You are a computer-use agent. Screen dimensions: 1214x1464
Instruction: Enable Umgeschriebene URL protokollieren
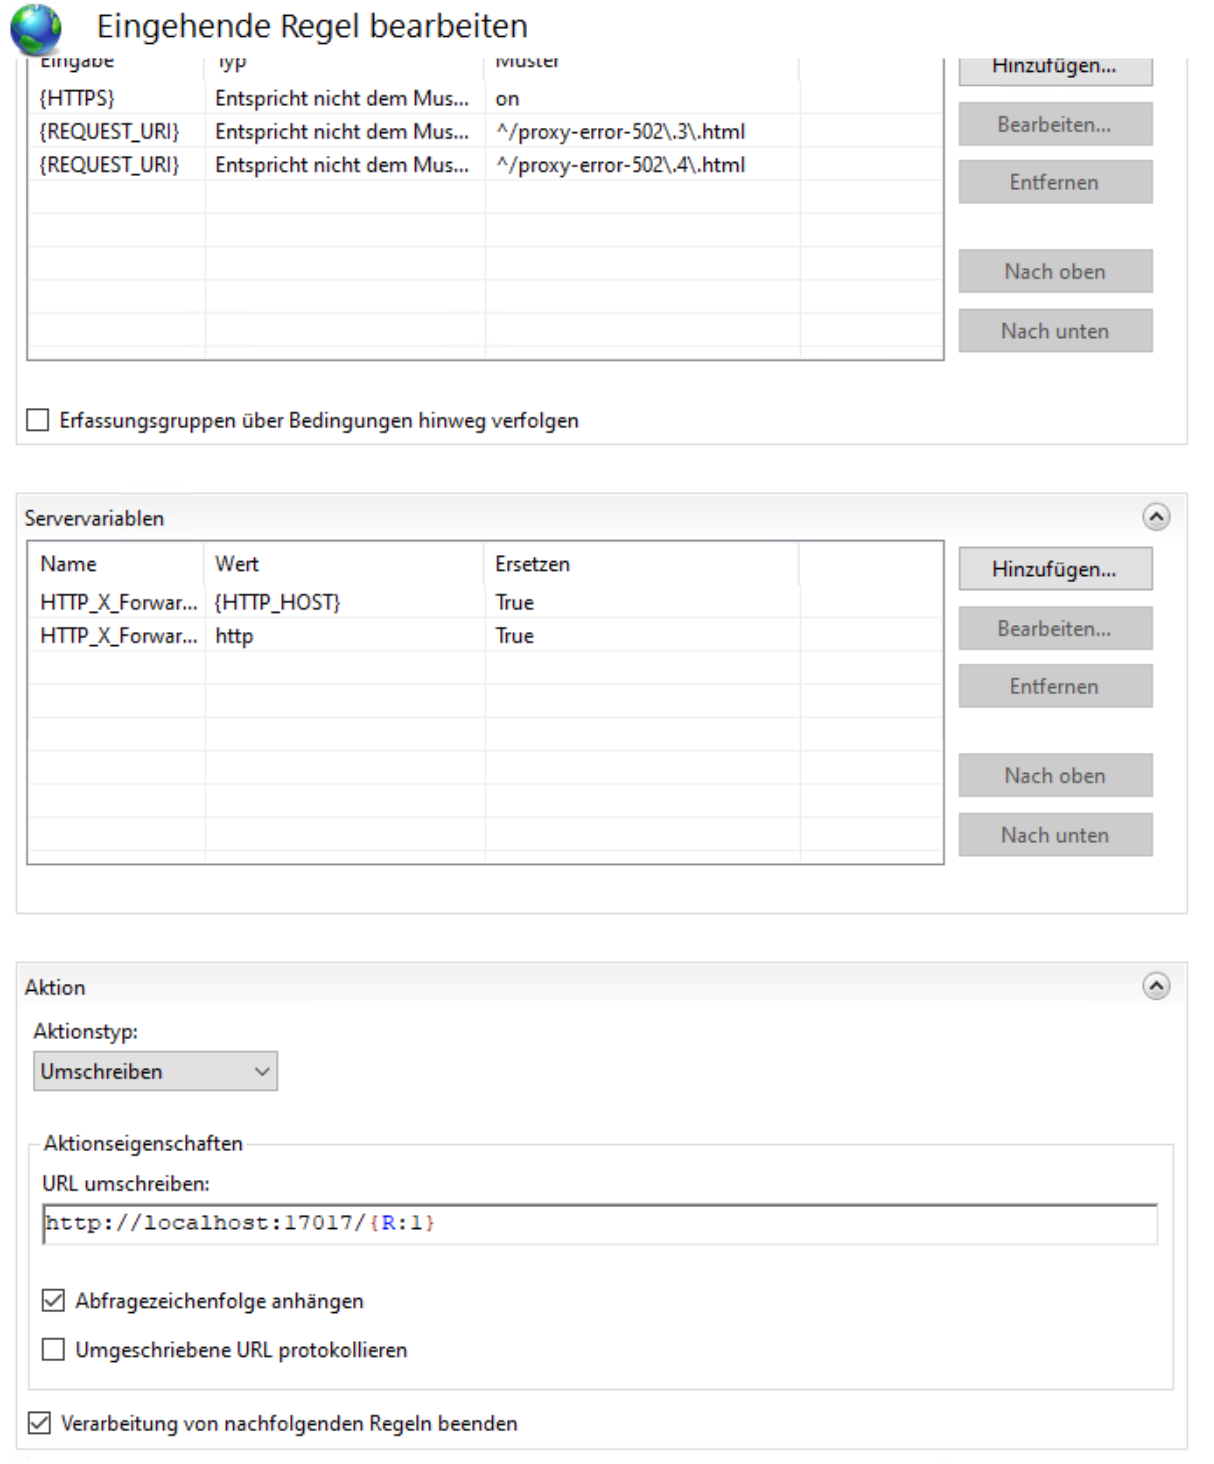pyautogui.click(x=53, y=1349)
